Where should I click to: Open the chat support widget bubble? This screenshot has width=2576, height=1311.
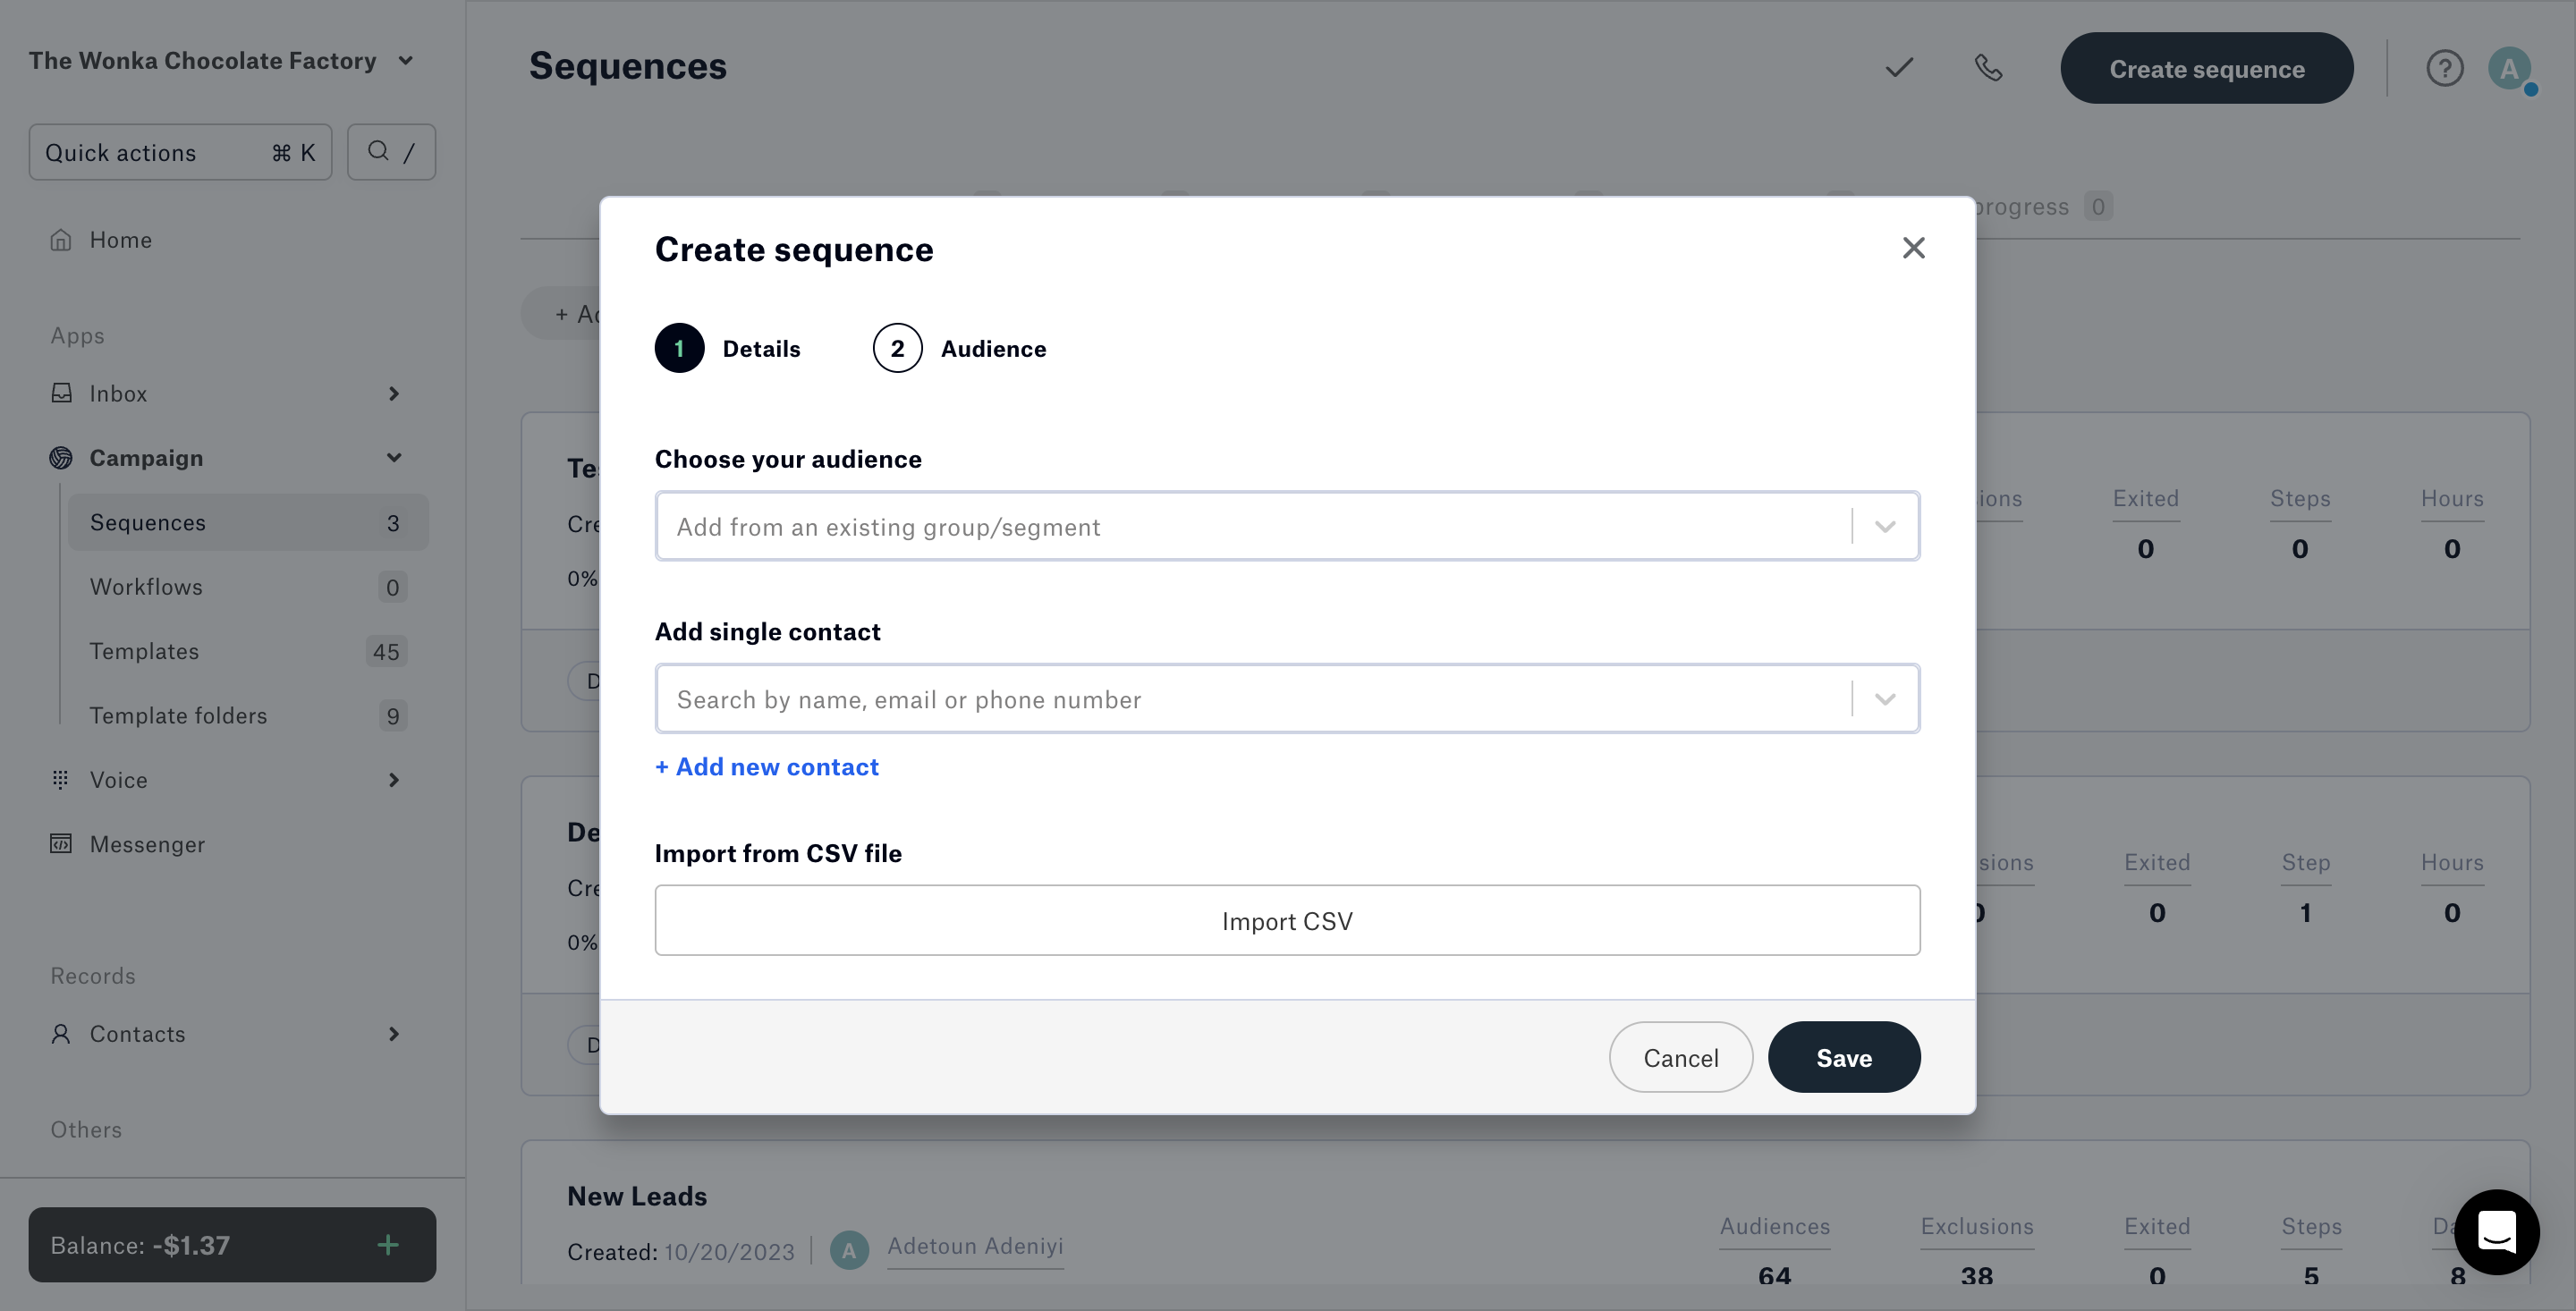point(2496,1231)
